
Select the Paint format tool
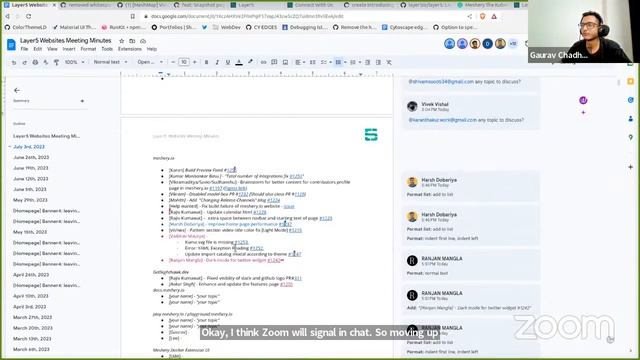56,62
